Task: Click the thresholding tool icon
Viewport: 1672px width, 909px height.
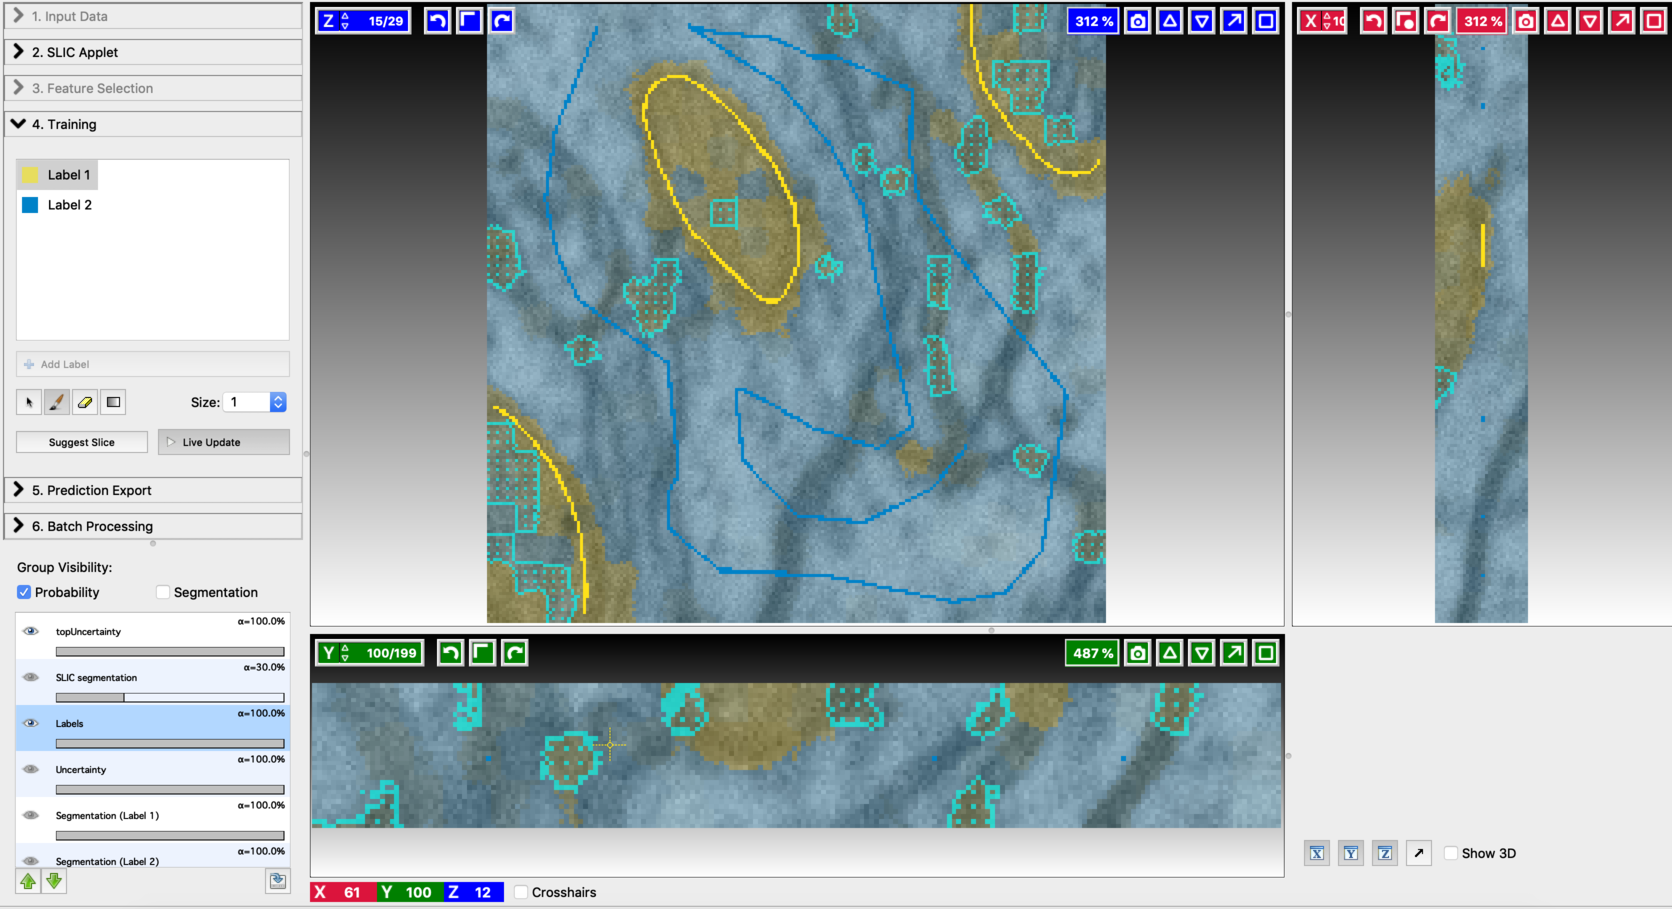Action: (x=113, y=402)
